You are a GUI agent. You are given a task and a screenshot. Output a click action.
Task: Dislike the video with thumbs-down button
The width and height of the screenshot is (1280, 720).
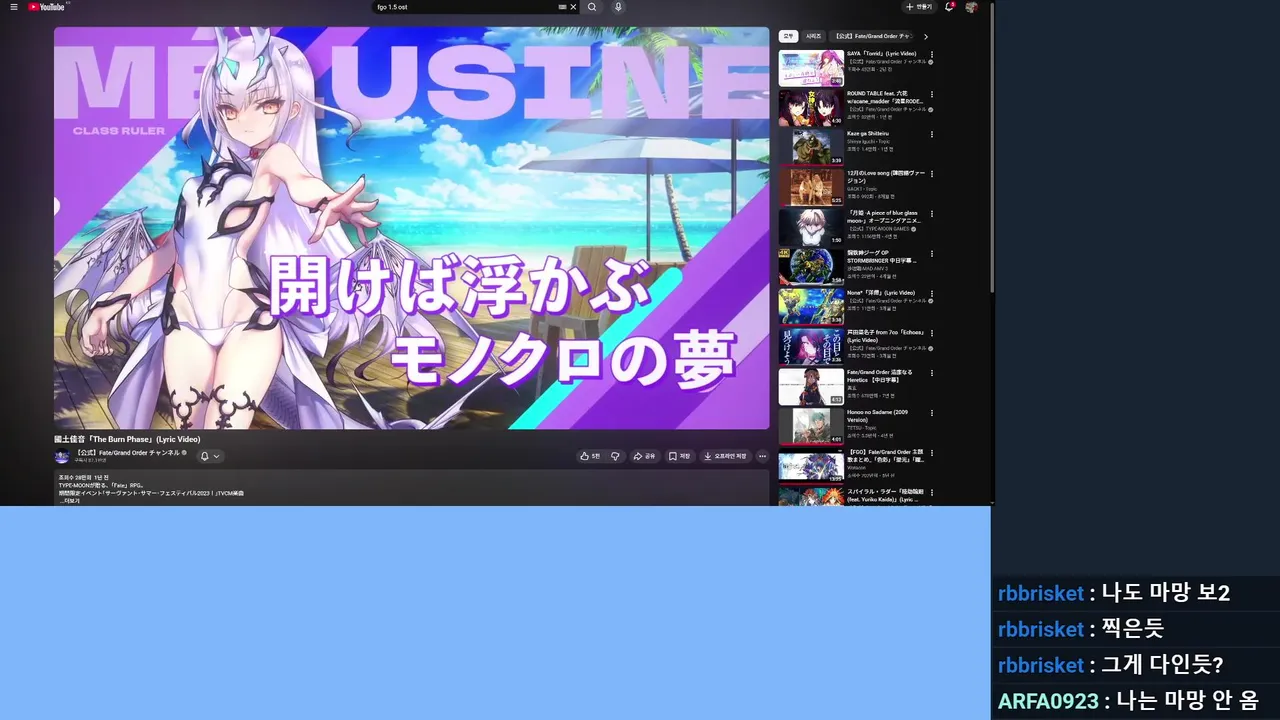[615, 456]
